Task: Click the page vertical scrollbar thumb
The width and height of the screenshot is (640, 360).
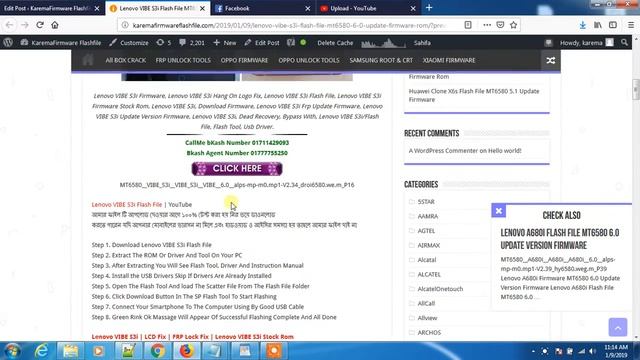Action: [x=636, y=90]
